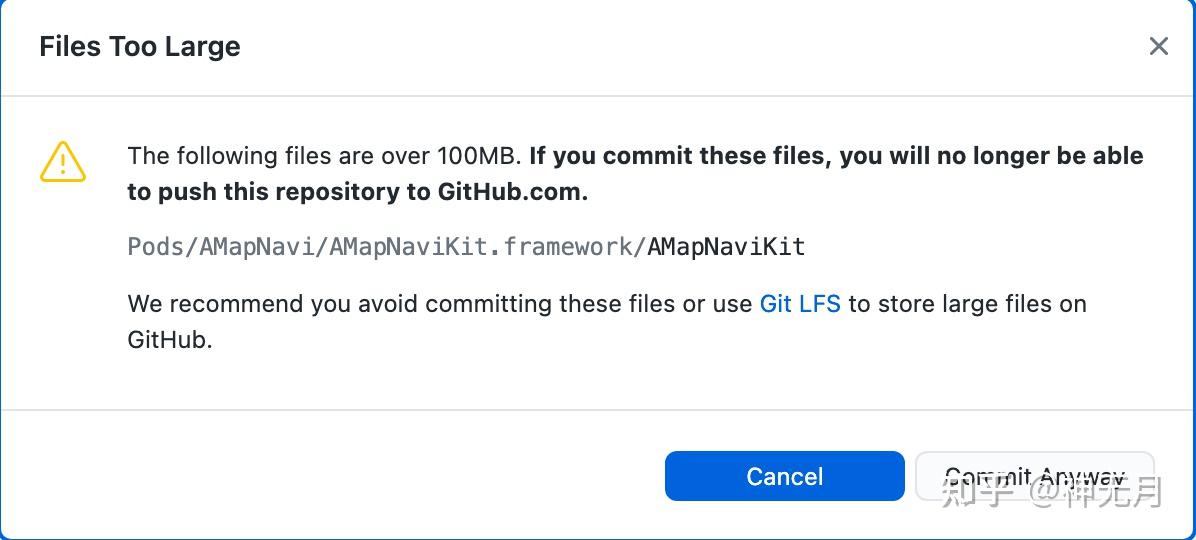Viewport: 1196px width, 540px height.
Task: Click the gray AMapNavi folder segment
Action: 263,247
